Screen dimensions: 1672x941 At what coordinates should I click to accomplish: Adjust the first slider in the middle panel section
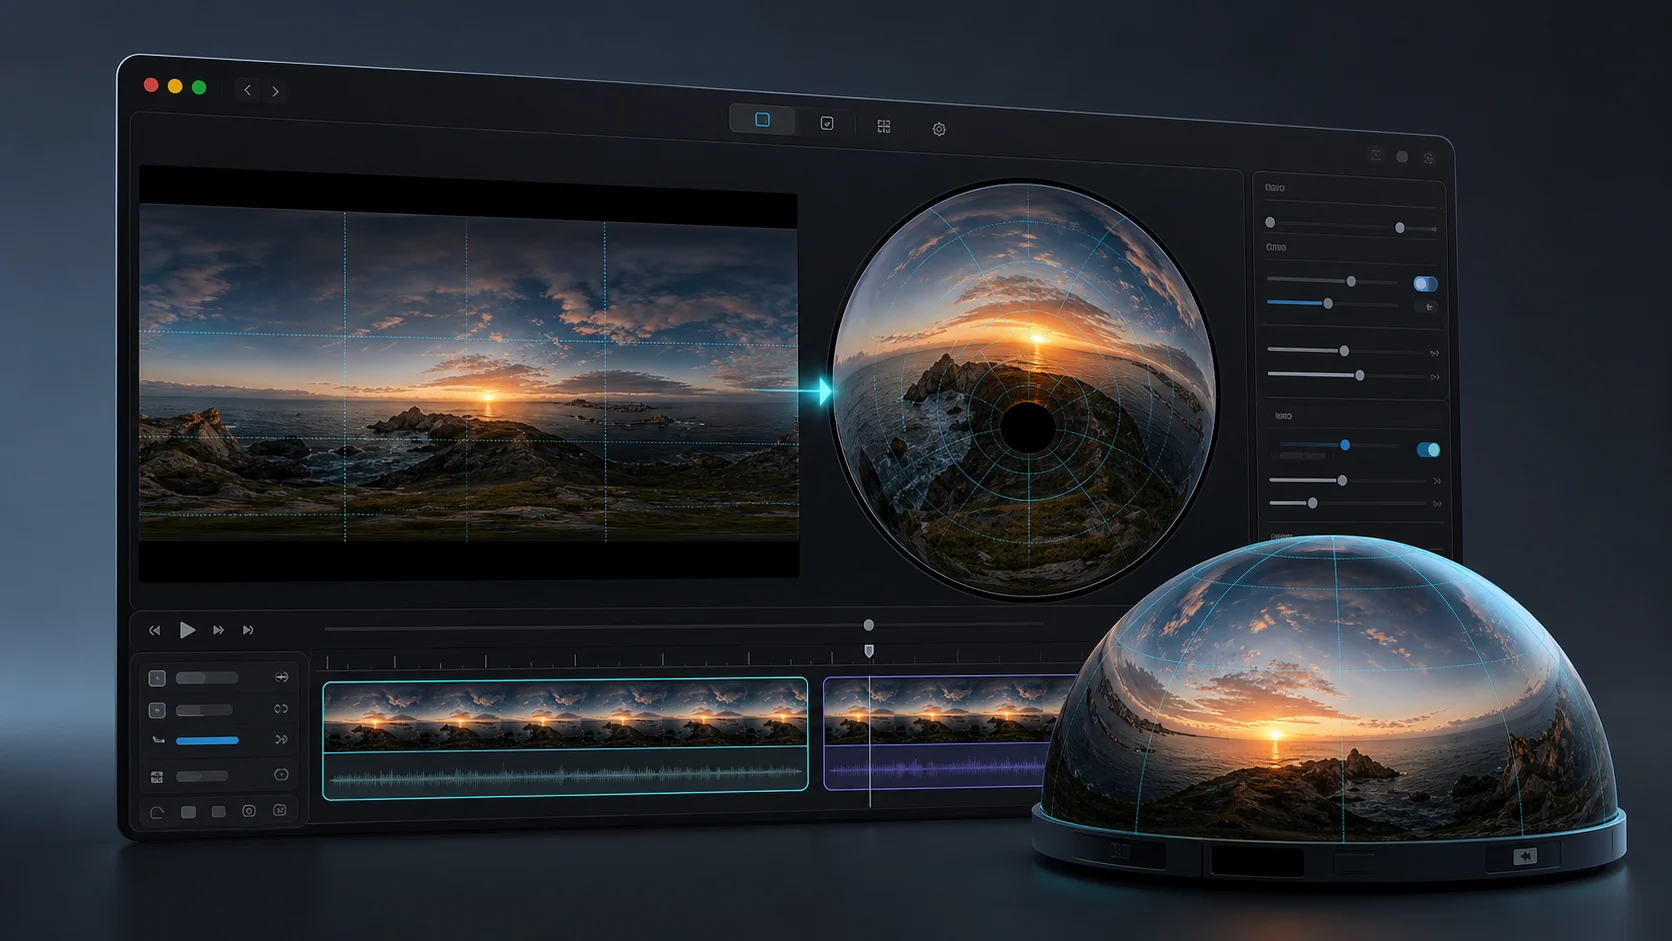pos(1345,351)
